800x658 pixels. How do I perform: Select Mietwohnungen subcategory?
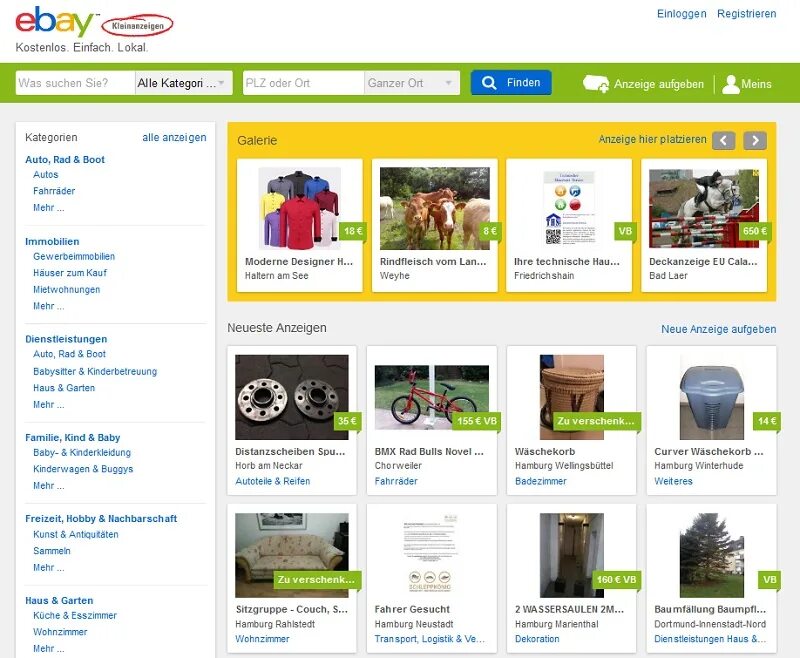coord(66,290)
